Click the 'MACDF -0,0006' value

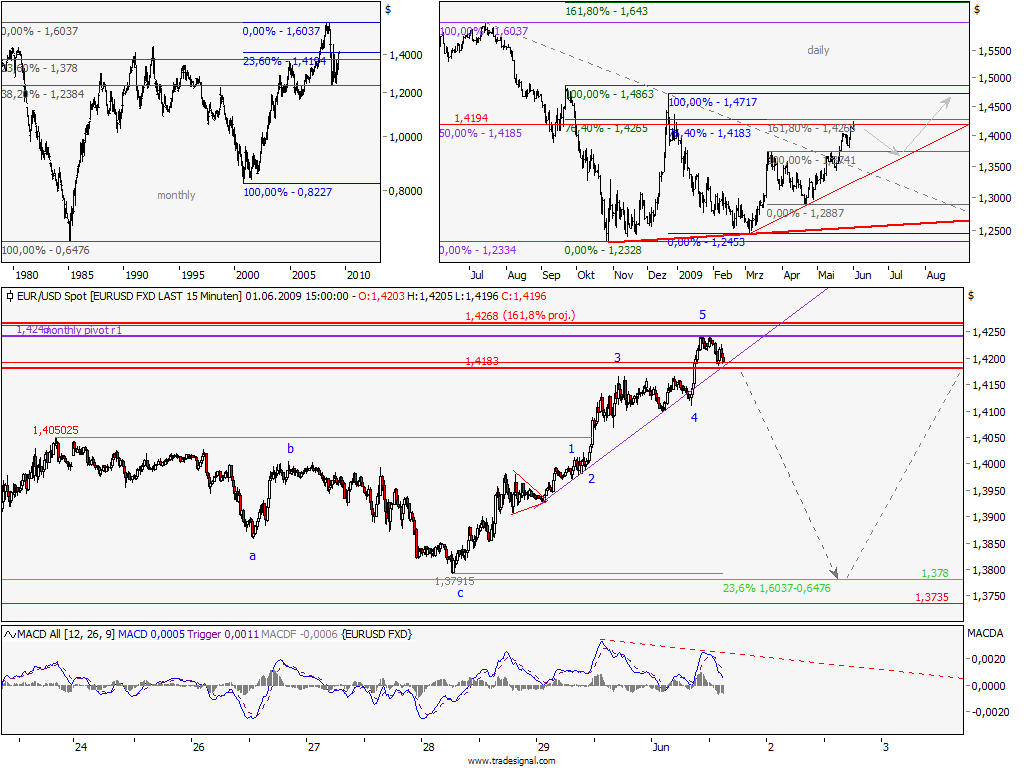click(x=299, y=634)
